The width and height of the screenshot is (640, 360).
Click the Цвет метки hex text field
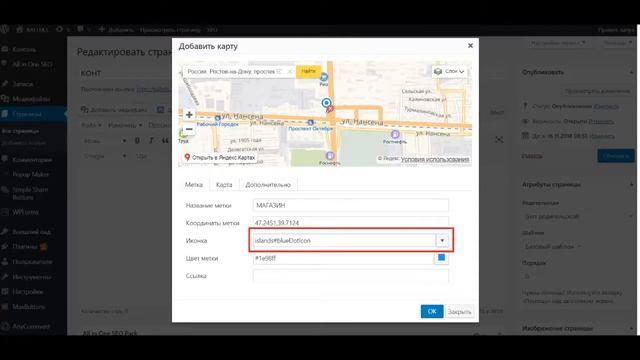point(343,258)
